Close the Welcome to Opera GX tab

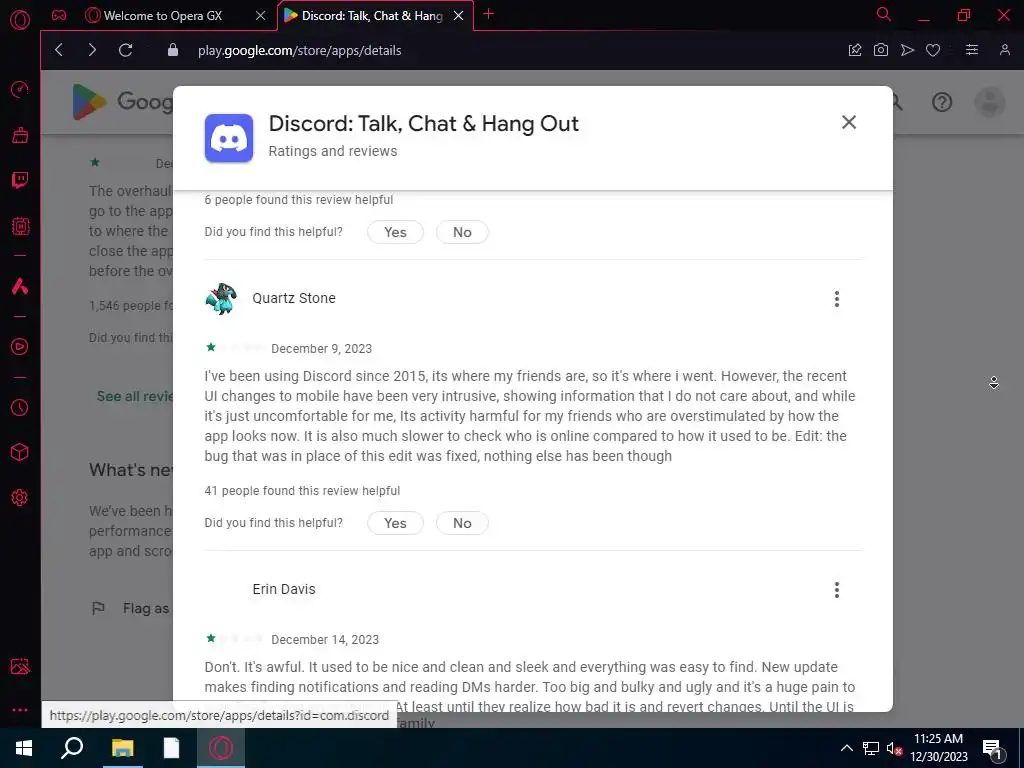click(x=260, y=16)
